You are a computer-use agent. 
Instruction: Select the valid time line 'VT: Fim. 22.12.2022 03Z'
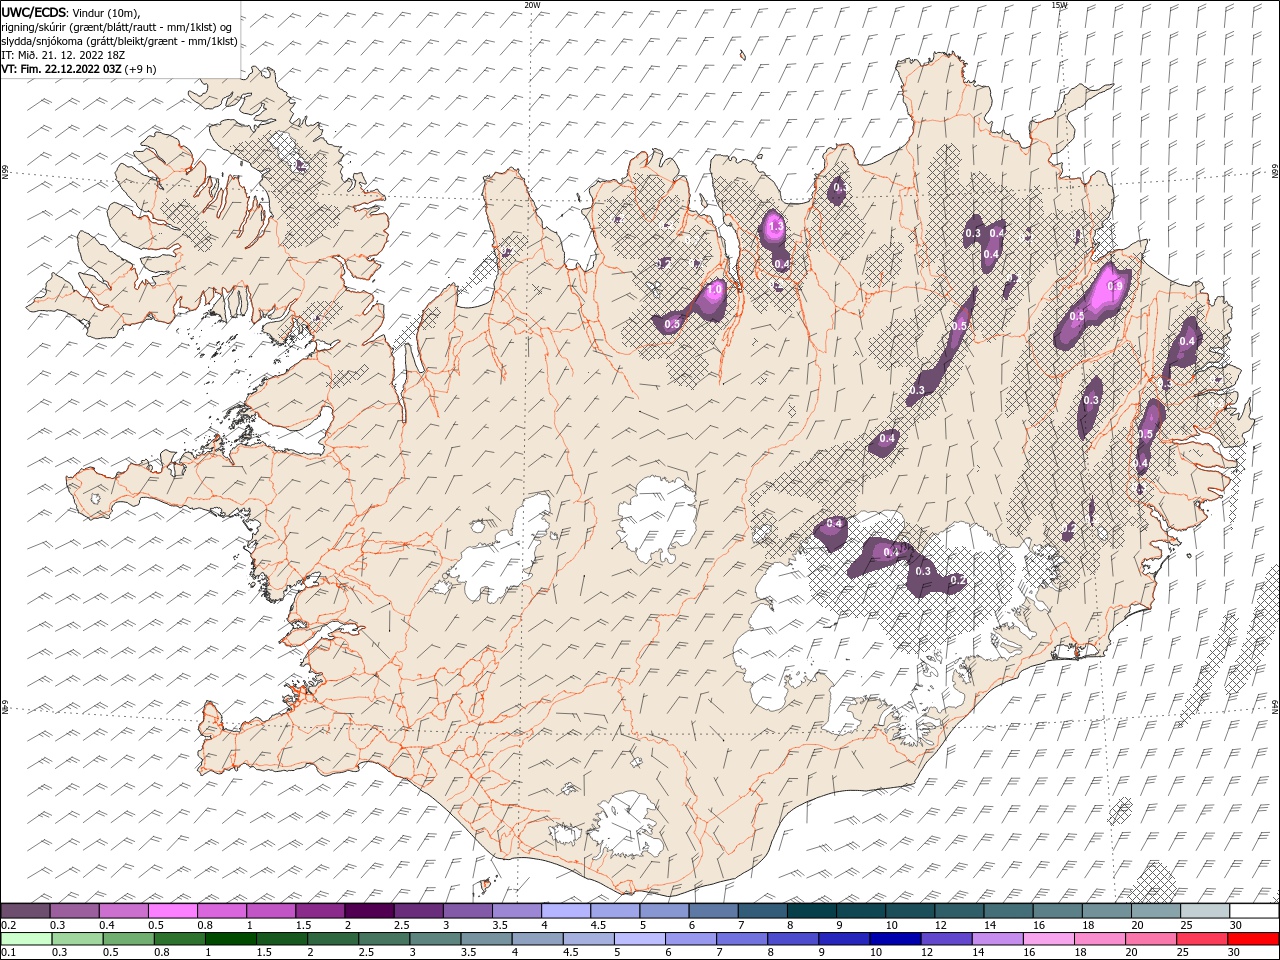61,69
